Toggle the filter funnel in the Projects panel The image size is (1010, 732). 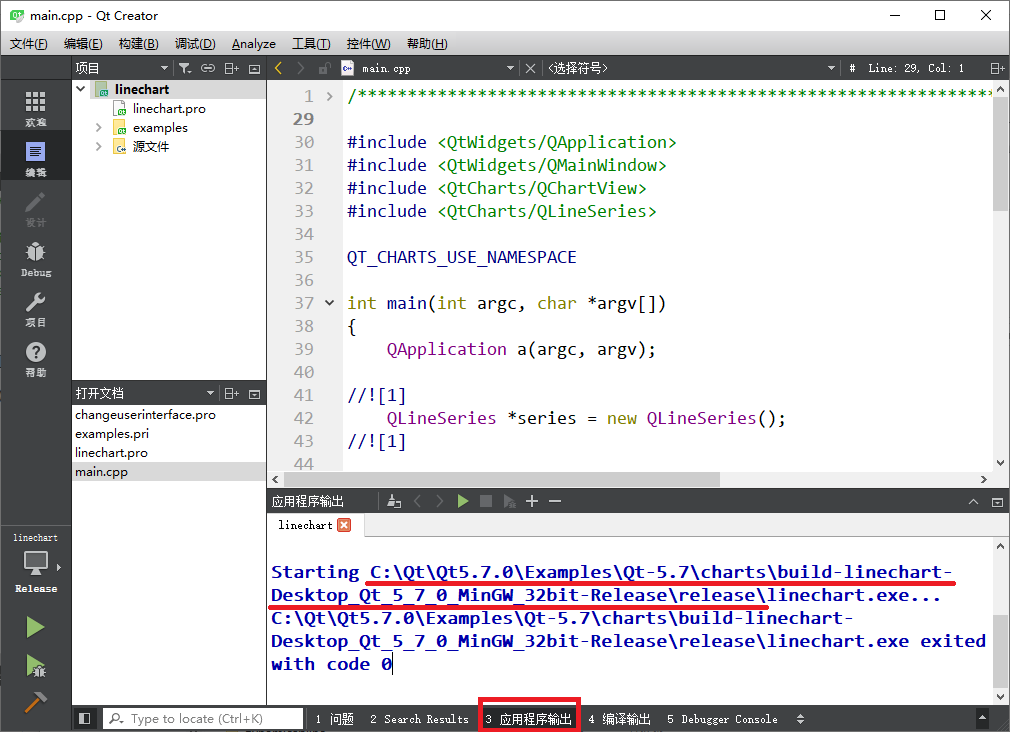(186, 67)
